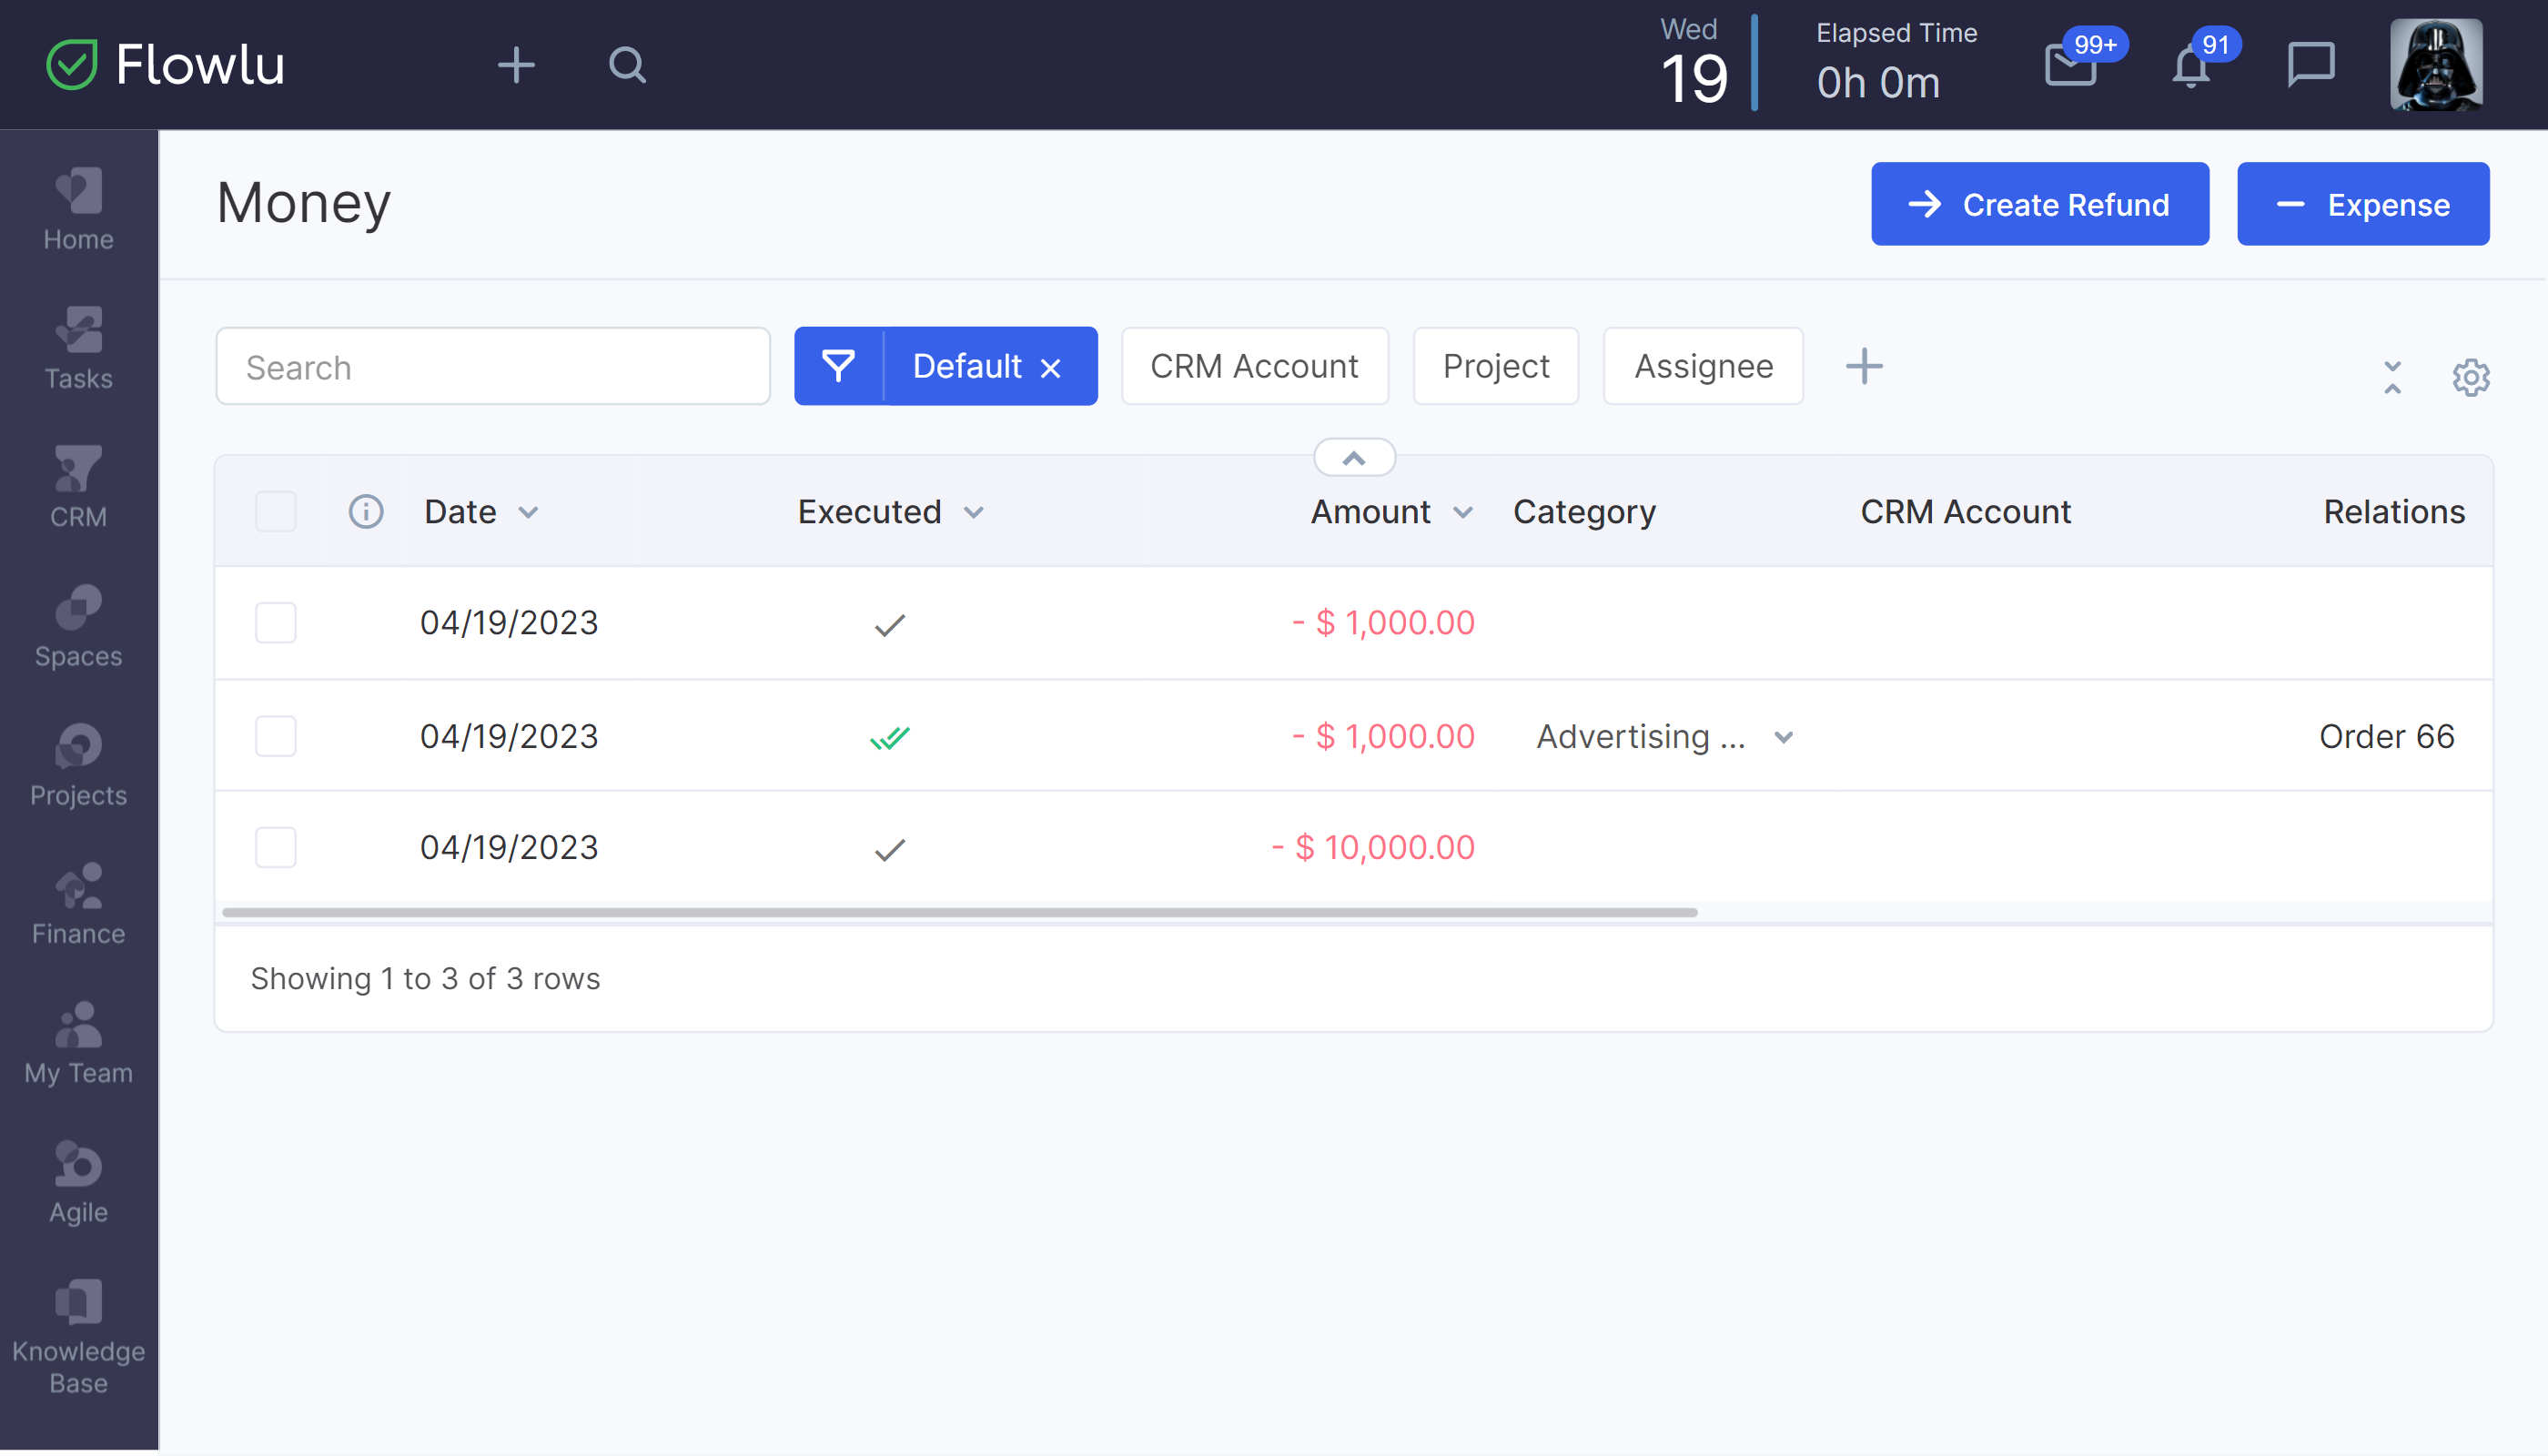The image size is (2548, 1456).
Task: Toggle the select-all checkbox in header
Action: 276,512
